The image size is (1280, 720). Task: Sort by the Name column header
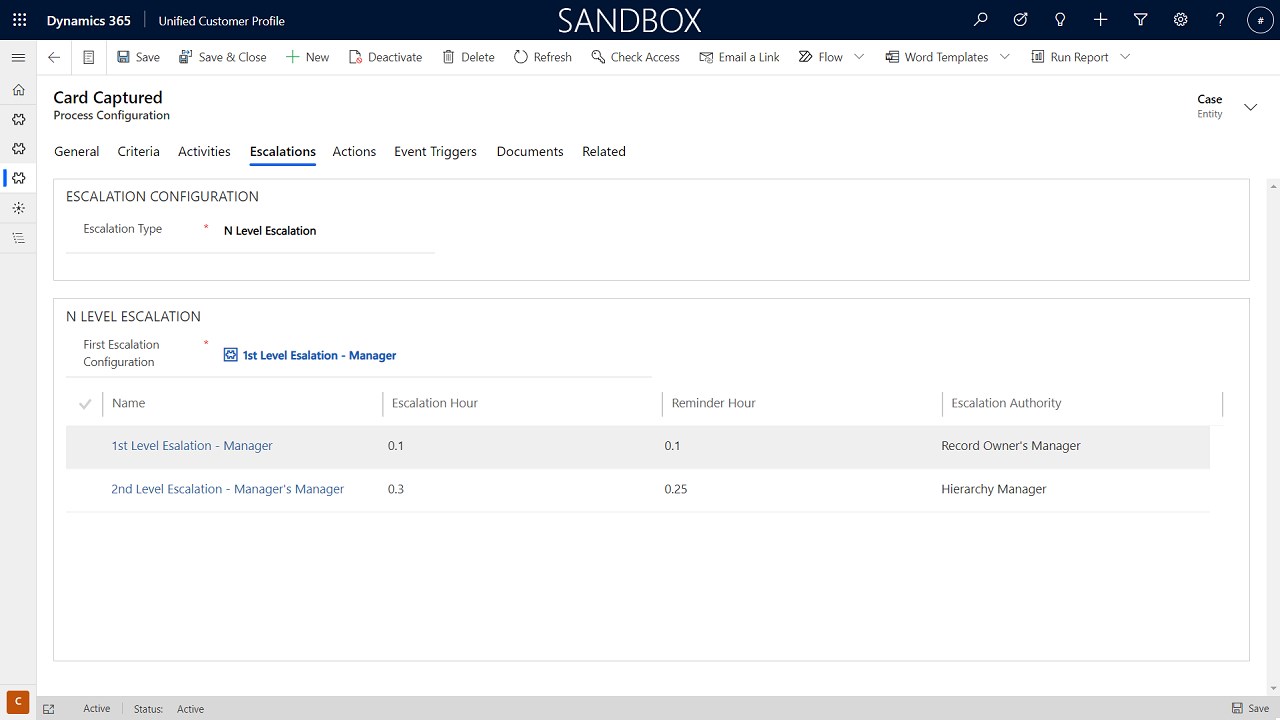pyautogui.click(x=129, y=403)
